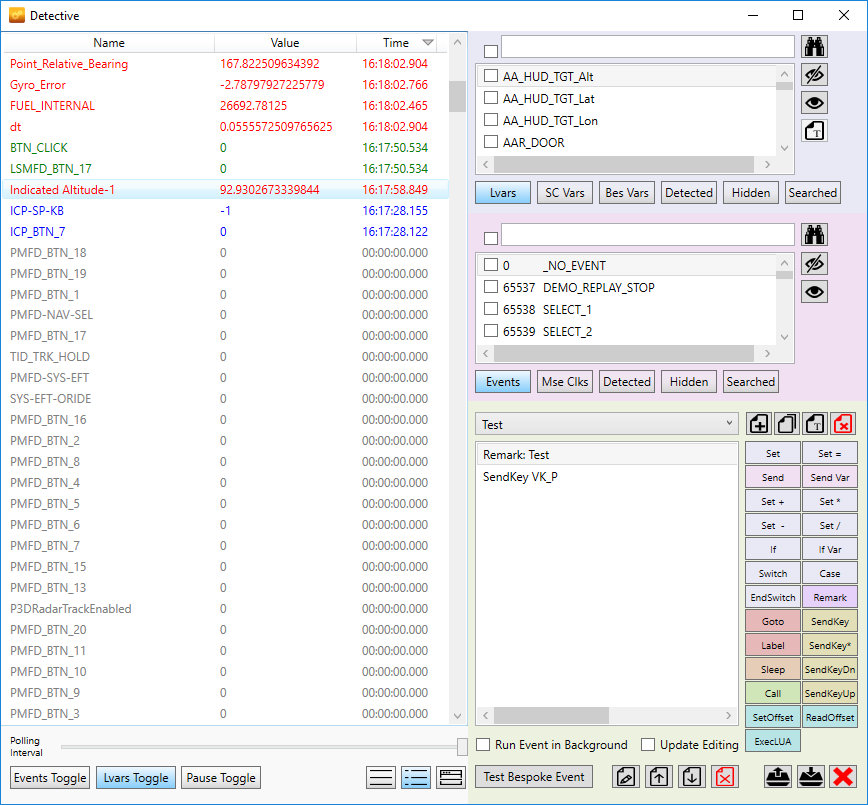Click the new page plus icon beside Test dropdown

tap(759, 424)
